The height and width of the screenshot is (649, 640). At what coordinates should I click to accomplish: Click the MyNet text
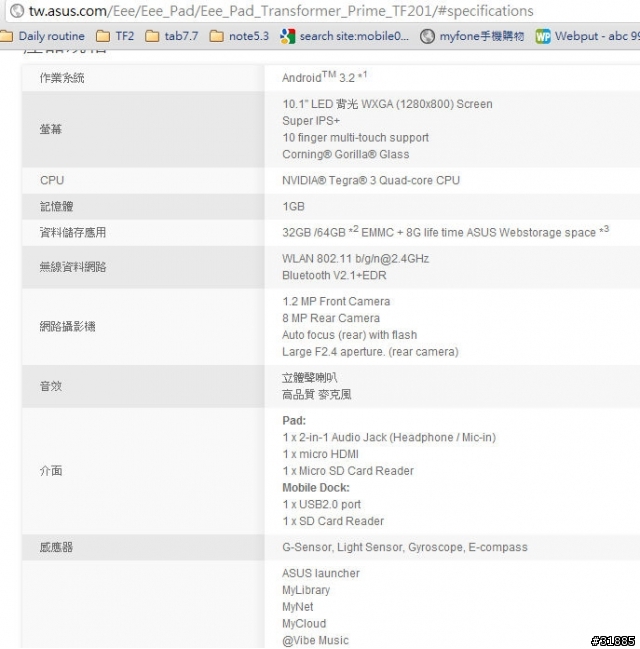coord(298,607)
